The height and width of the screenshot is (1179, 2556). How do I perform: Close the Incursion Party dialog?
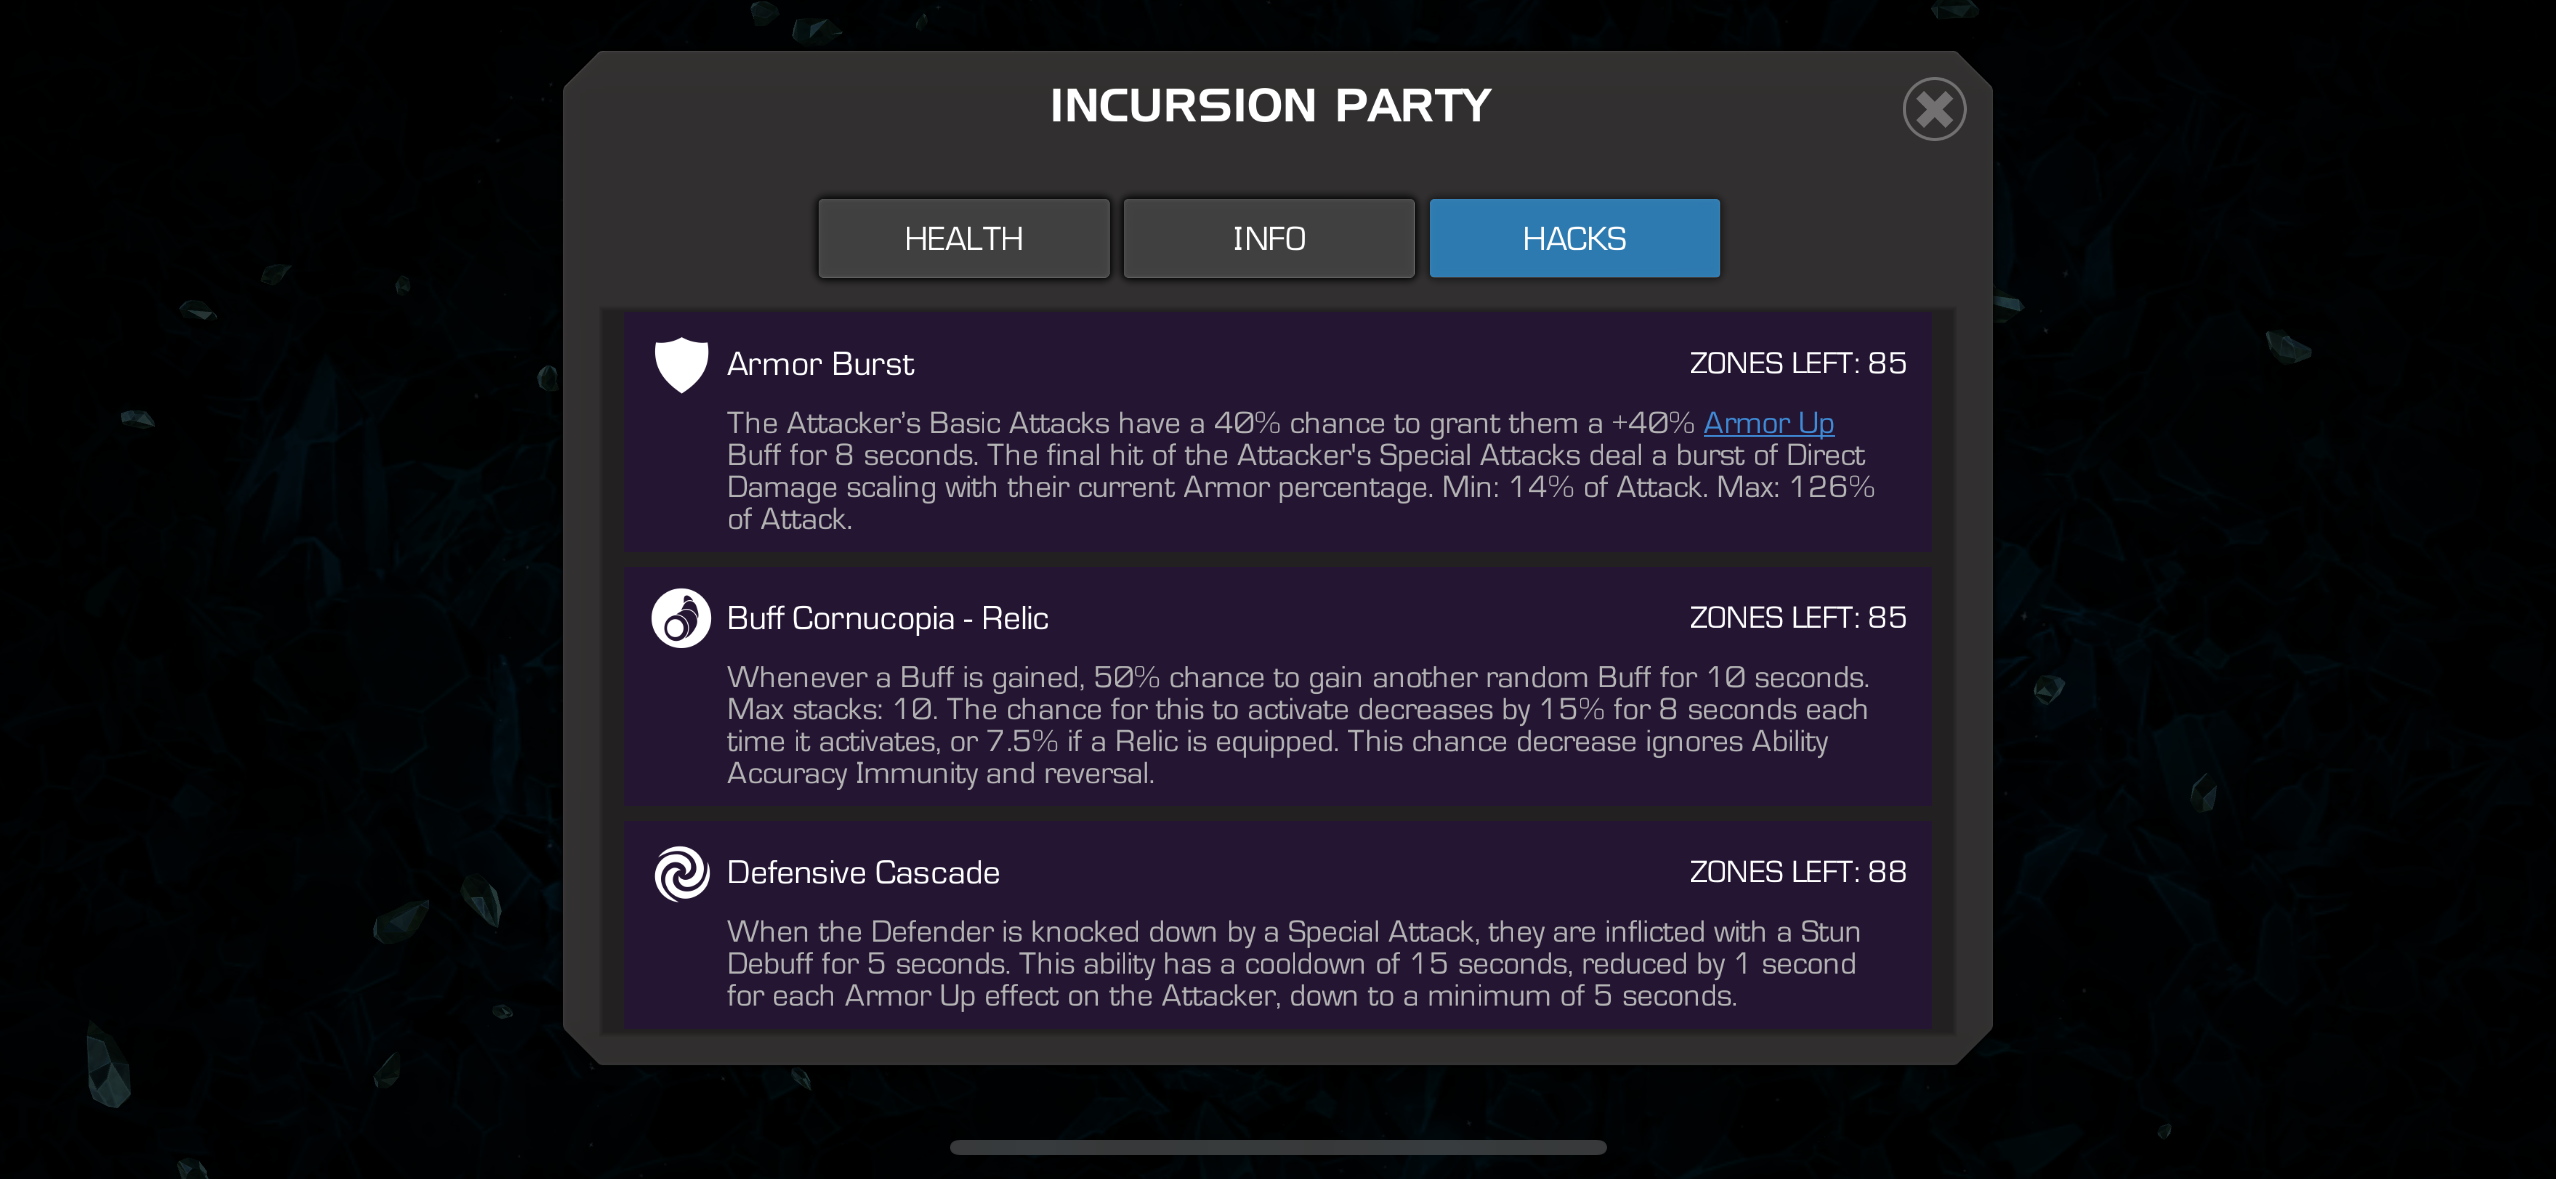tap(1934, 109)
